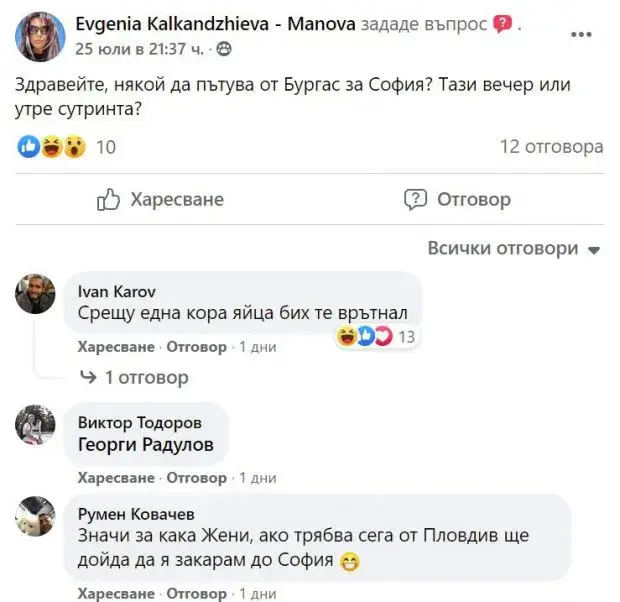Click the post's reaction emoji cluster
Viewport: 620px width, 602px height.
52,148
